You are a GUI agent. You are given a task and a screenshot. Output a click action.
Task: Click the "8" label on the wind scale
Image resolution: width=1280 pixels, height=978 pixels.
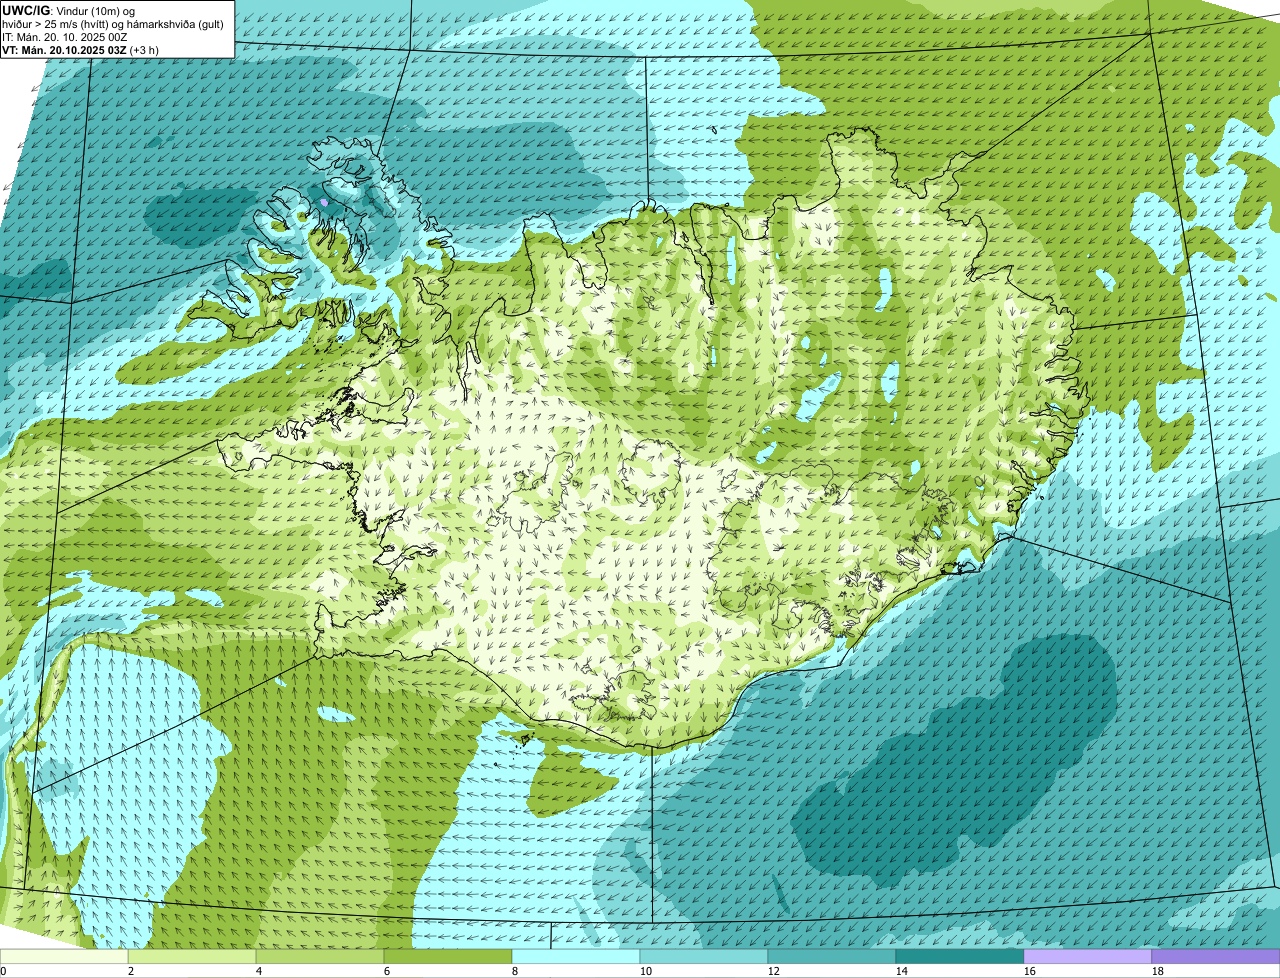point(515,971)
